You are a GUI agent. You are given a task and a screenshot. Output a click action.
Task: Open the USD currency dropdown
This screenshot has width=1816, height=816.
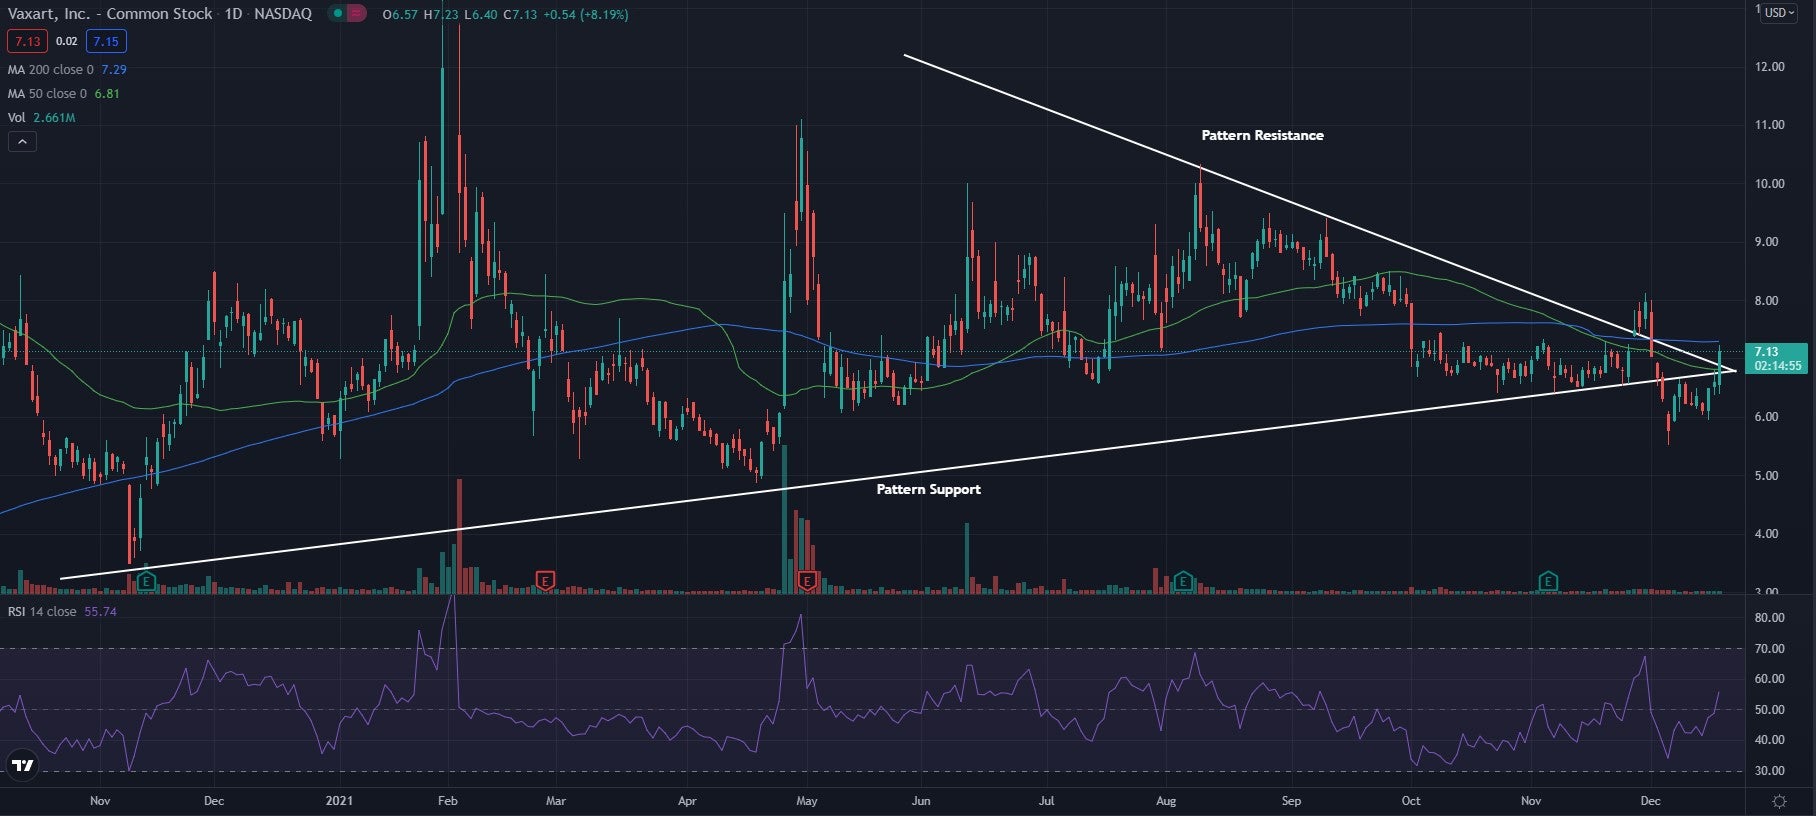(x=1780, y=13)
